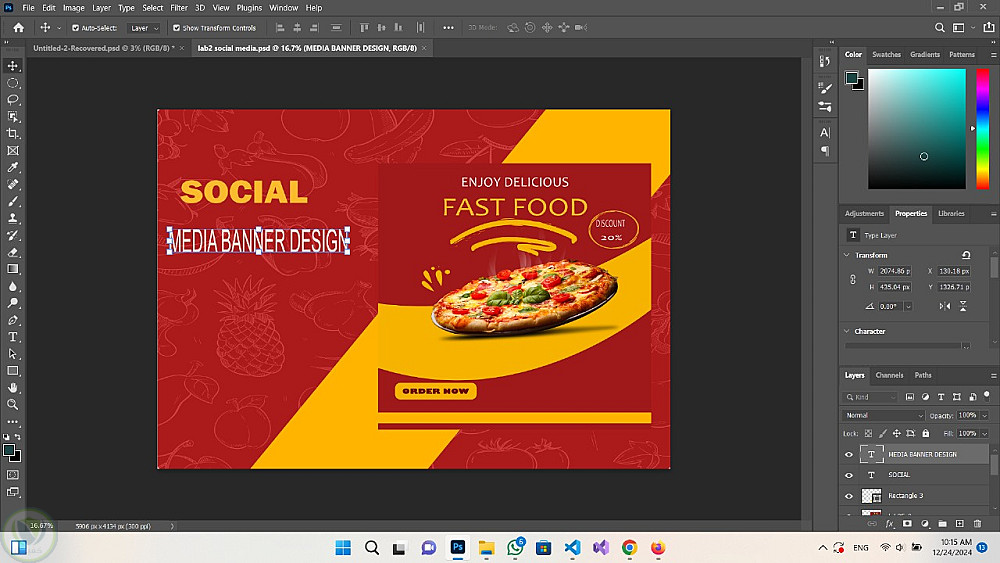Screen dimensions: 1000x563
Task: Open the Auto-Select Layer dropdown
Action: [145, 28]
